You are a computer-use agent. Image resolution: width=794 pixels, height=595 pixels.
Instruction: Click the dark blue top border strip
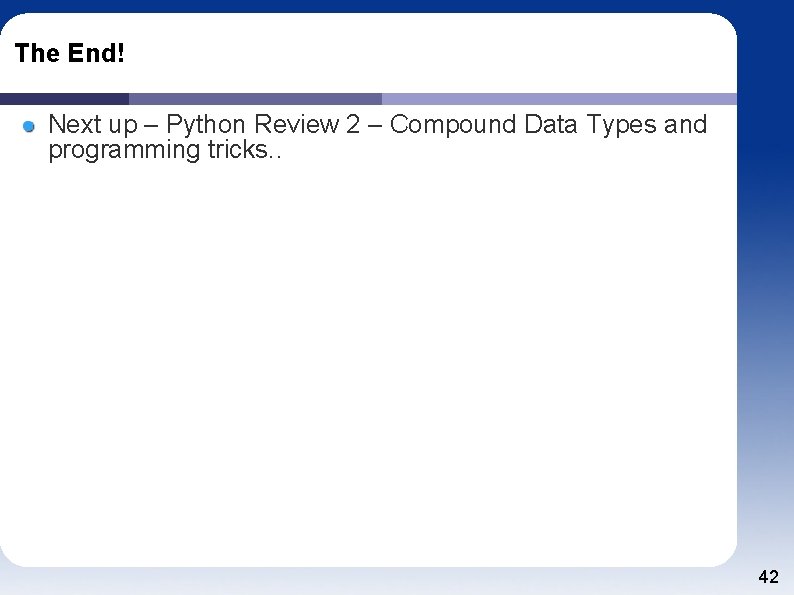(x=400, y=6)
